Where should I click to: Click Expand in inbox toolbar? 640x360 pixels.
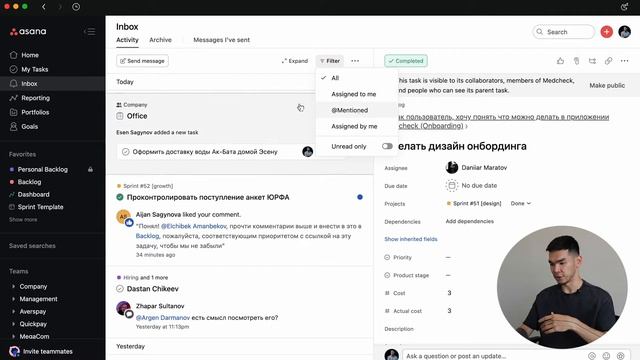[x=295, y=61]
